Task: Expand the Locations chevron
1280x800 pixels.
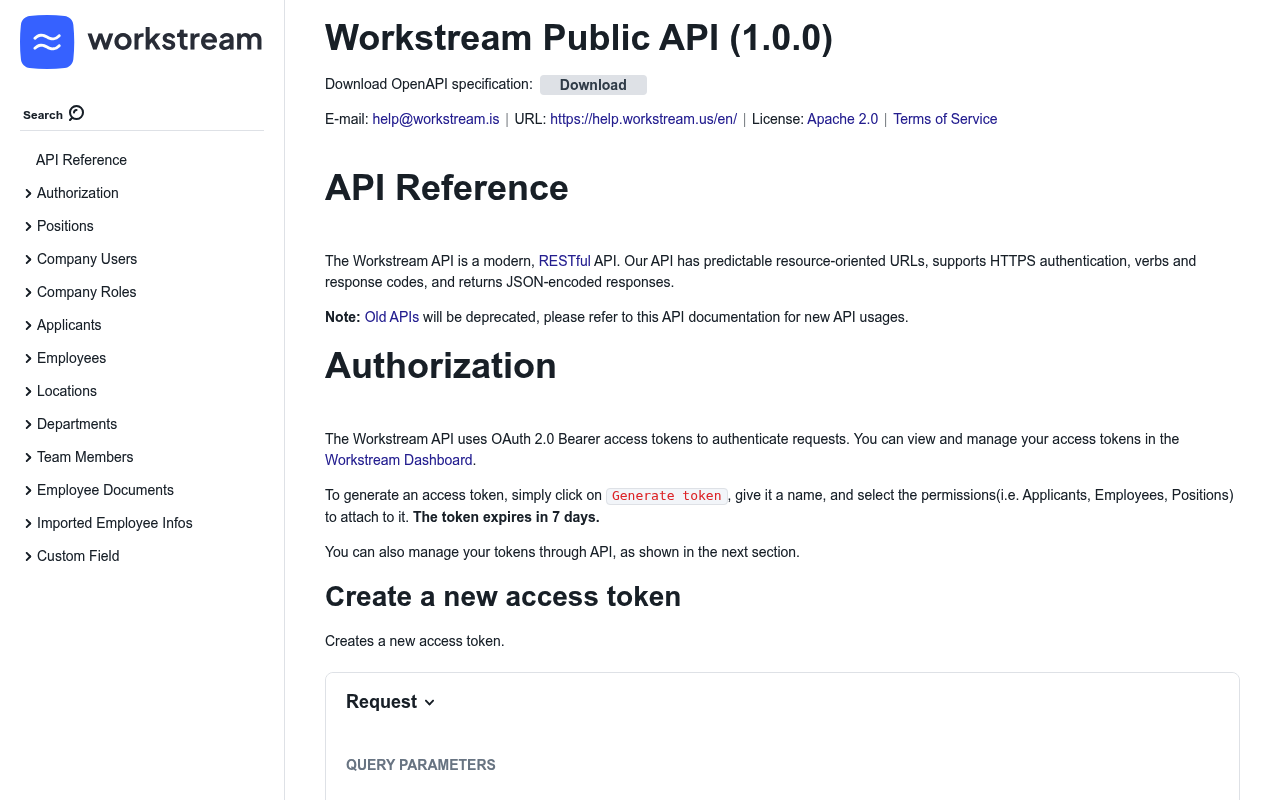Action: pos(28,392)
